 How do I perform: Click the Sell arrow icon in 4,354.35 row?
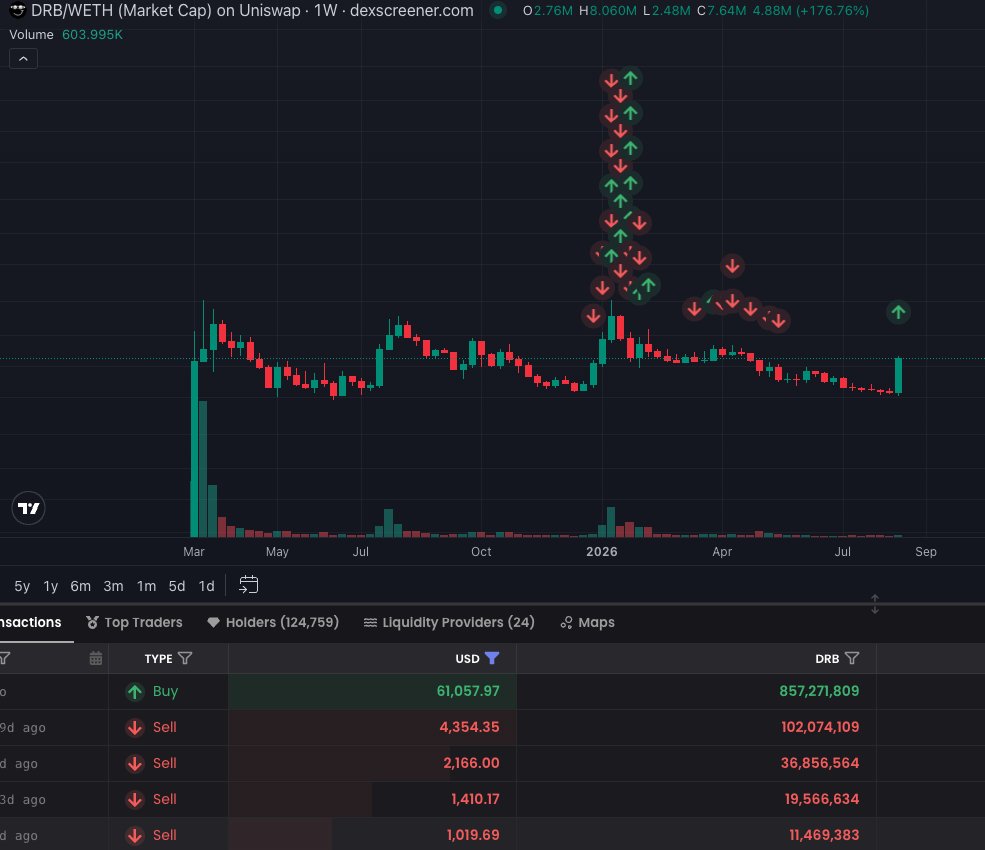tap(134, 727)
